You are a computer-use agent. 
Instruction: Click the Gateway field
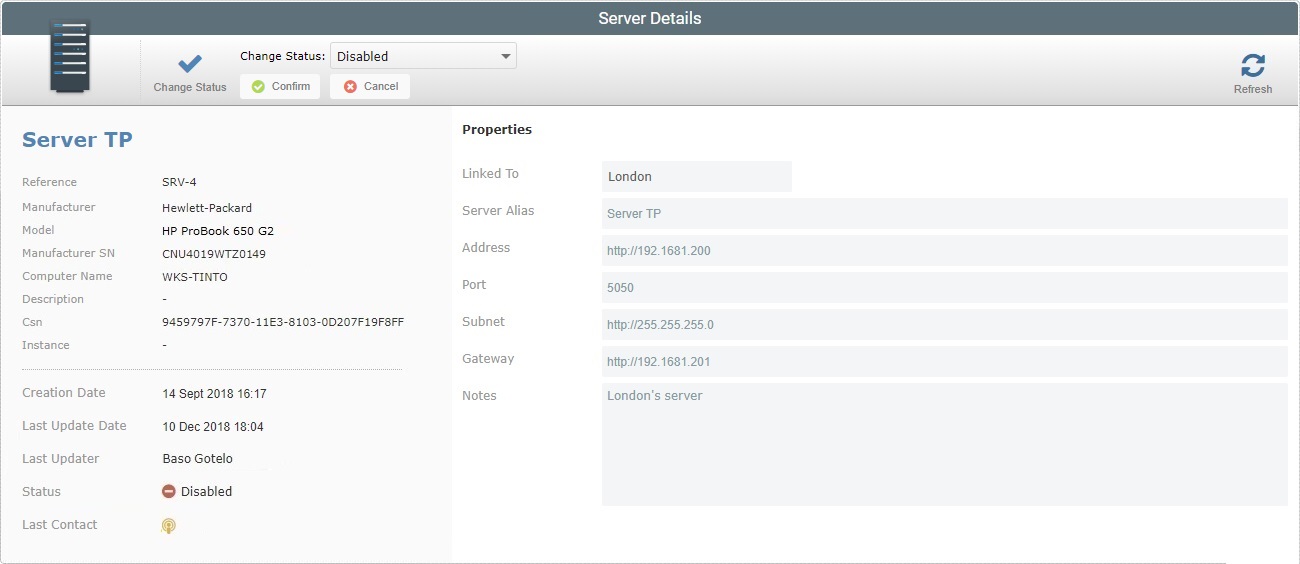coord(945,362)
